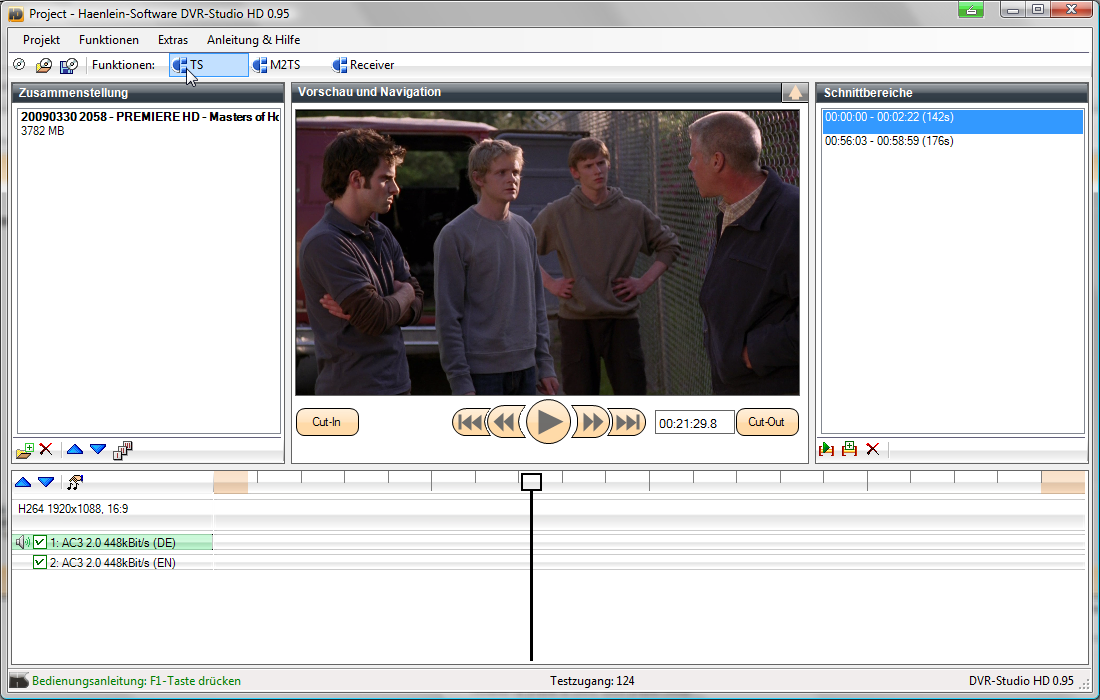Image resolution: width=1100 pixels, height=700 pixels.
Task: Play the cut range via green arrow icon
Action: [826, 449]
